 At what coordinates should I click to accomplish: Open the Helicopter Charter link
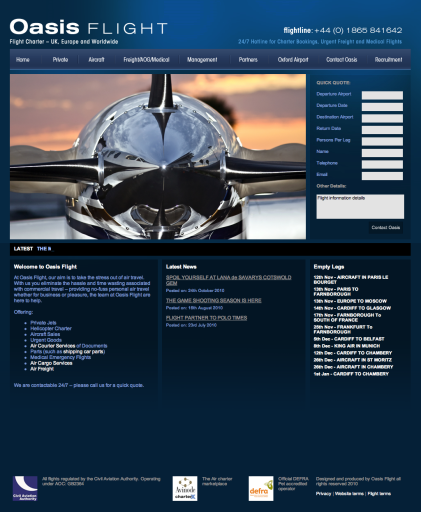pyautogui.click(x=51, y=328)
